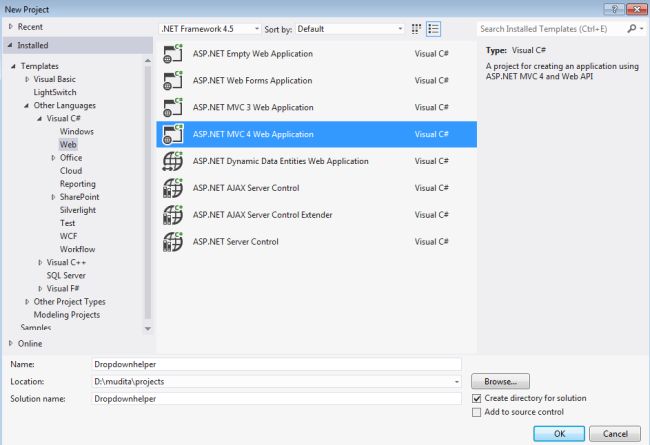Select ASP.NET Server Control text
Image resolution: width=650 pixels, height=445 pixels.
pos(235,242)
